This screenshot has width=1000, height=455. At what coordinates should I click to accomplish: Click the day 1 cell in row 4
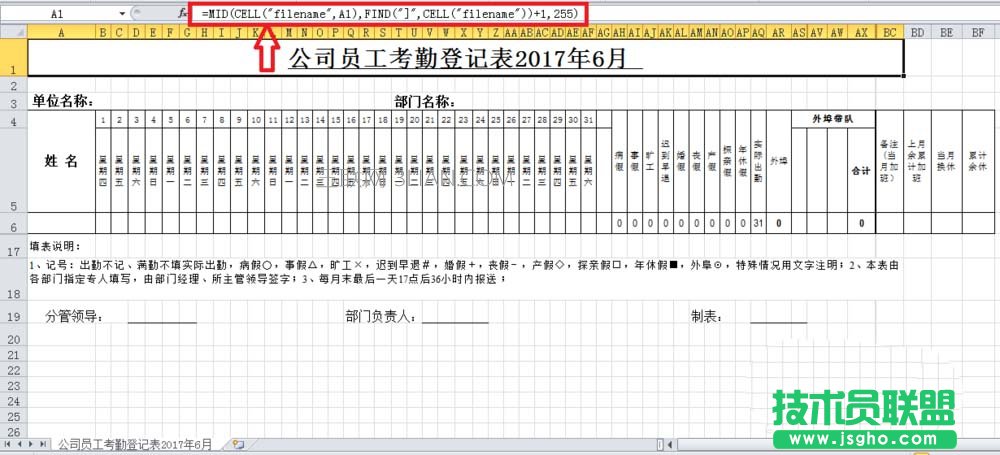pos(103,119)
